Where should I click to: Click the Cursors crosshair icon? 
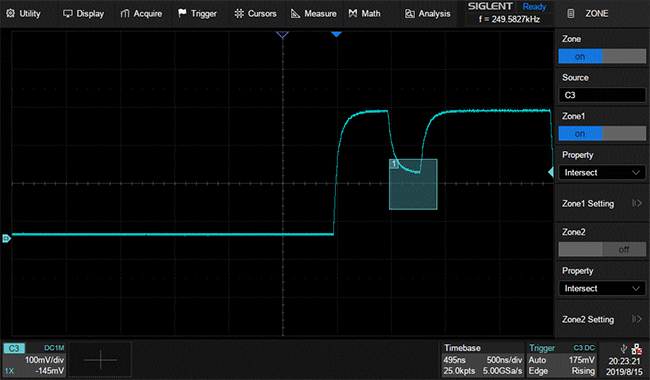coord(239,14)
